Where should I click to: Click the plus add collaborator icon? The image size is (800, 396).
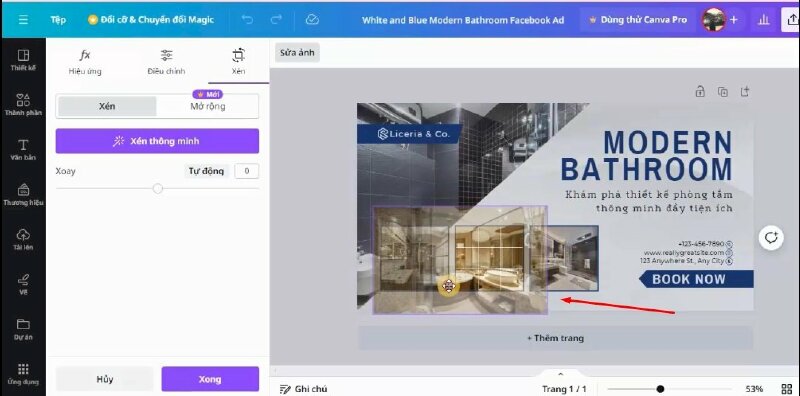point(734,20)
